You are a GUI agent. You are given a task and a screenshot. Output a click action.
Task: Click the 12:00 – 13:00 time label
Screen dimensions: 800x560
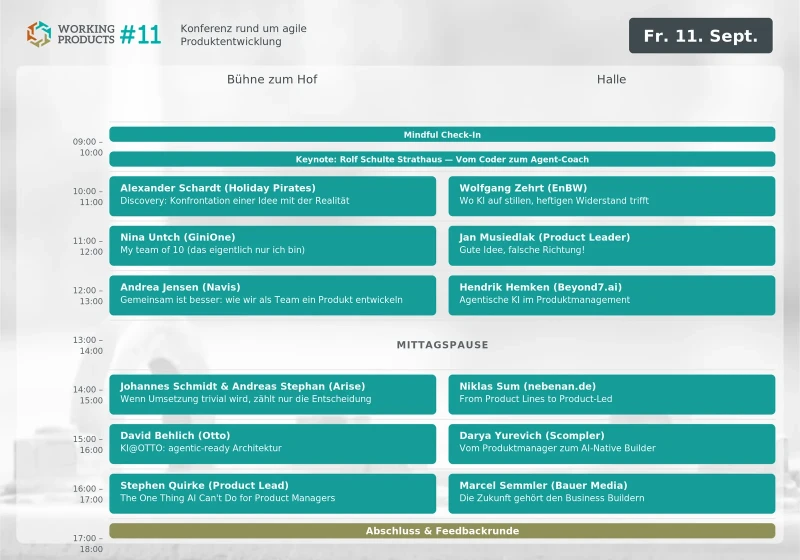pyautogui.click(x=88, y=295)
